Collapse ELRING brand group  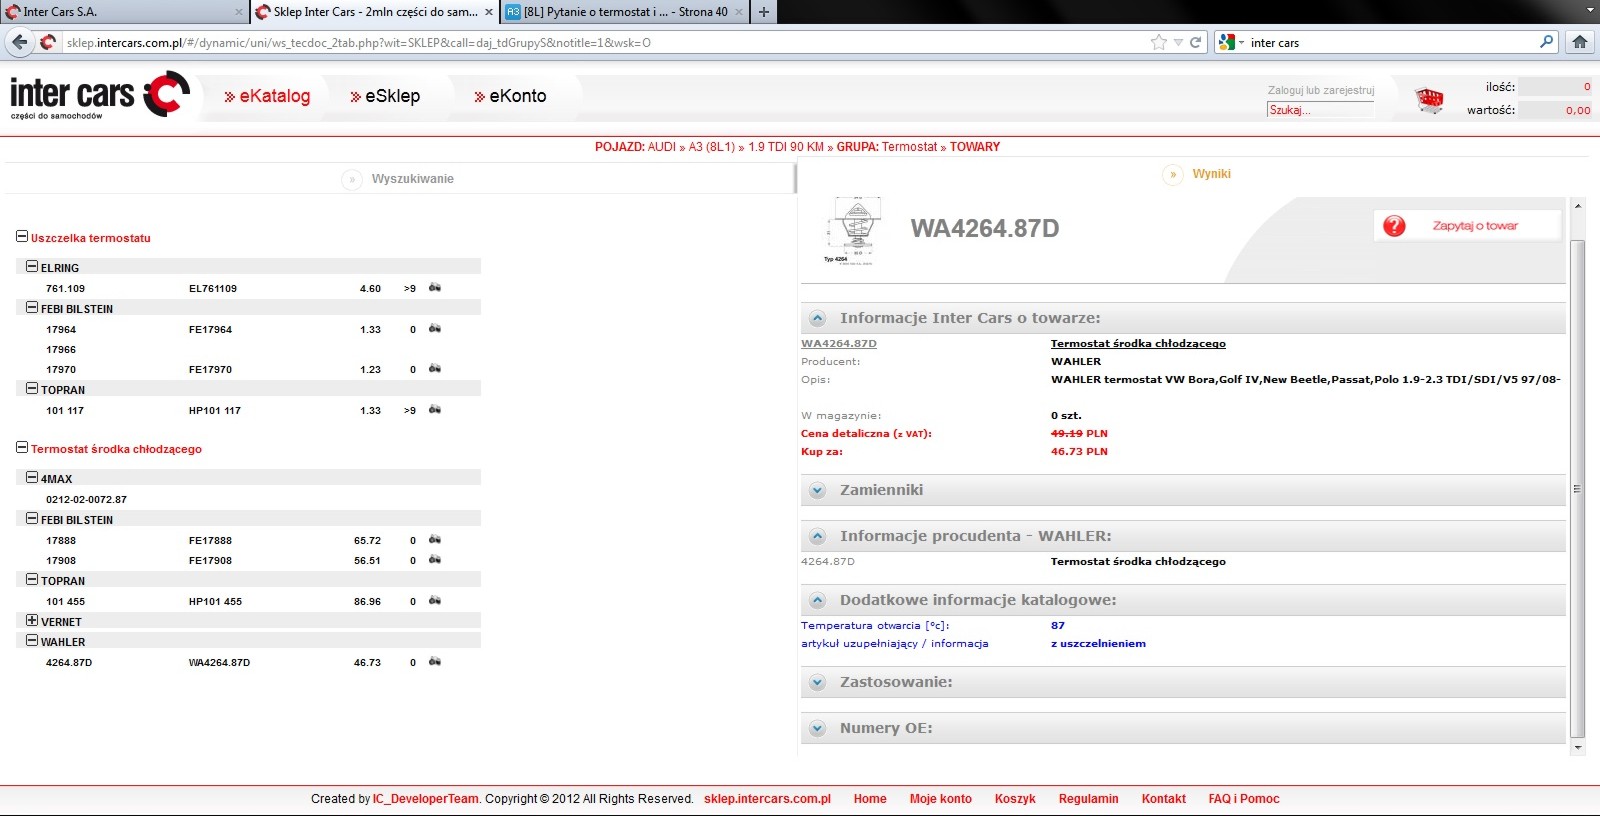point(32,267)
